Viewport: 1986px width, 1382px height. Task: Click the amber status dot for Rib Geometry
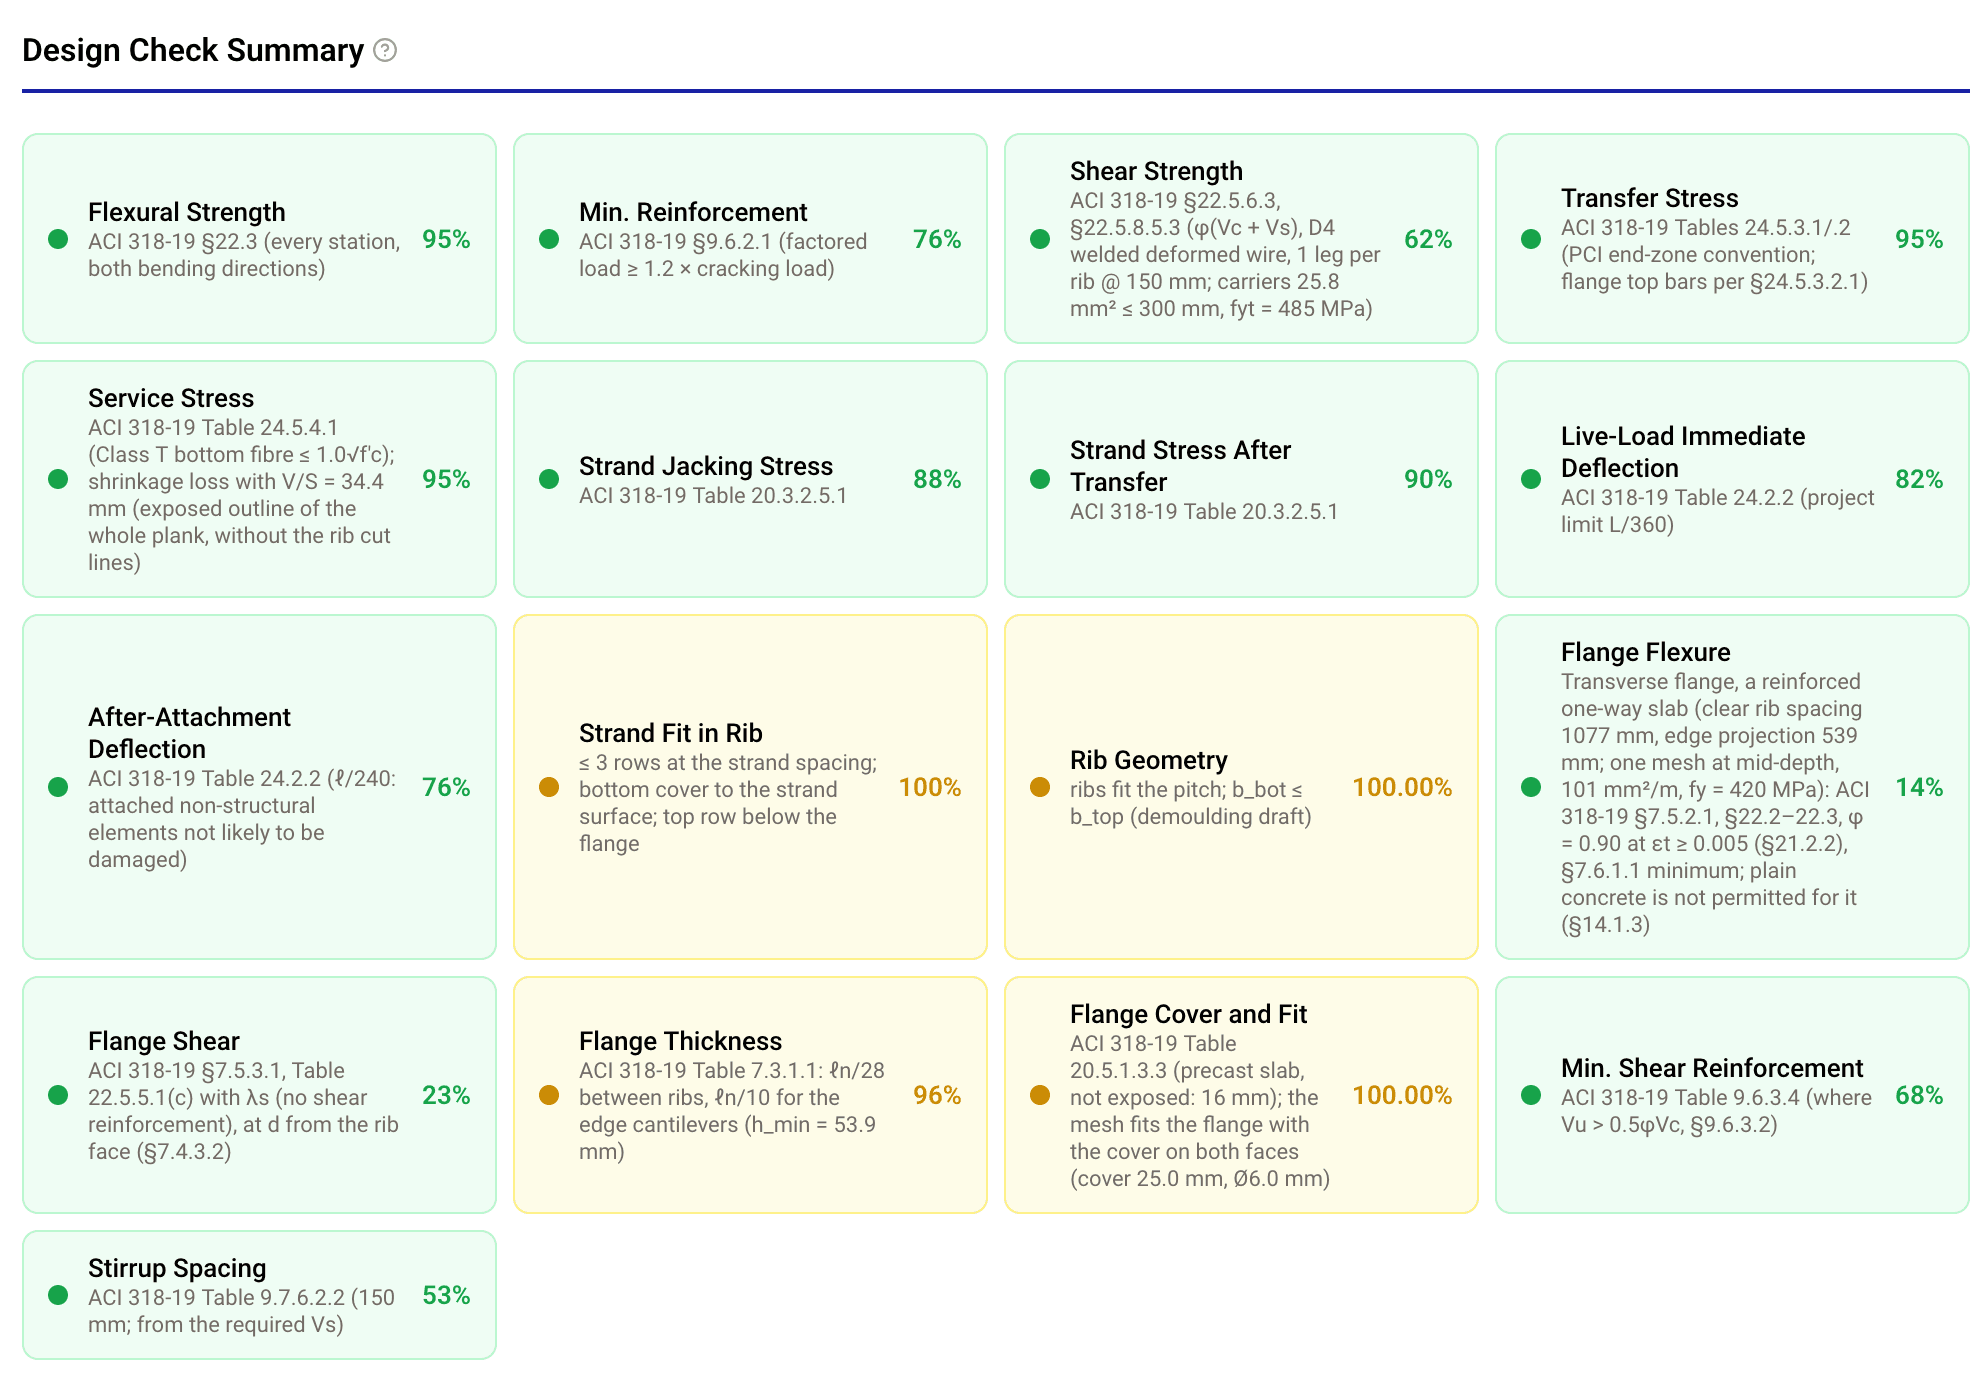1040,787
